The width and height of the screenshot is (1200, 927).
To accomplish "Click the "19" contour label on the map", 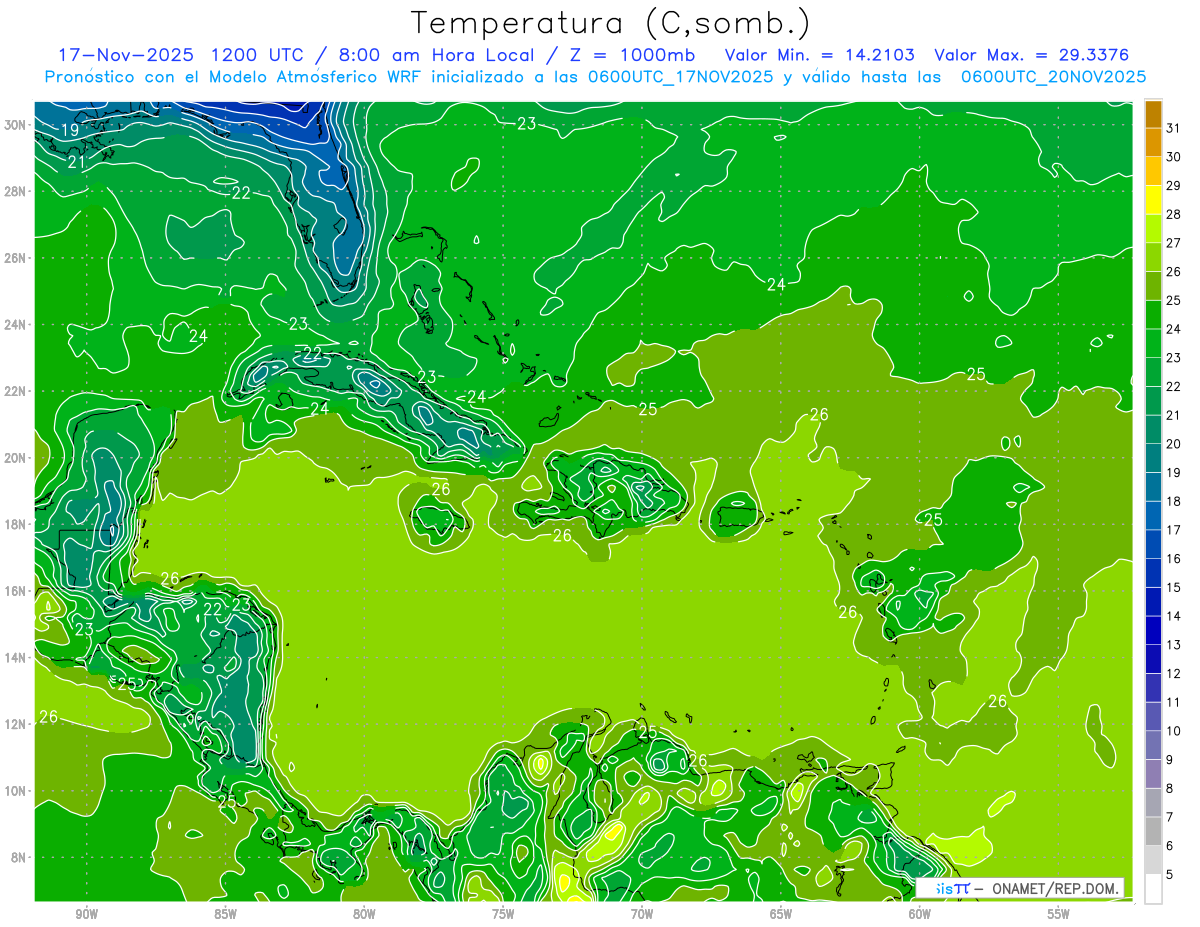I will coord(70,131).
